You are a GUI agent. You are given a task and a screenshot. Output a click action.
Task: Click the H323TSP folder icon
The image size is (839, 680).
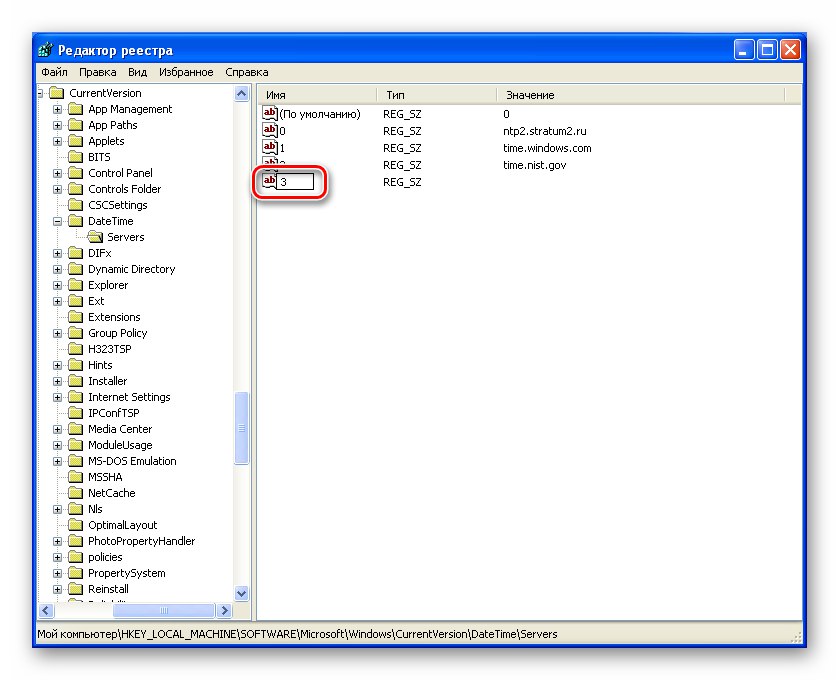click(x=75, y=349)
